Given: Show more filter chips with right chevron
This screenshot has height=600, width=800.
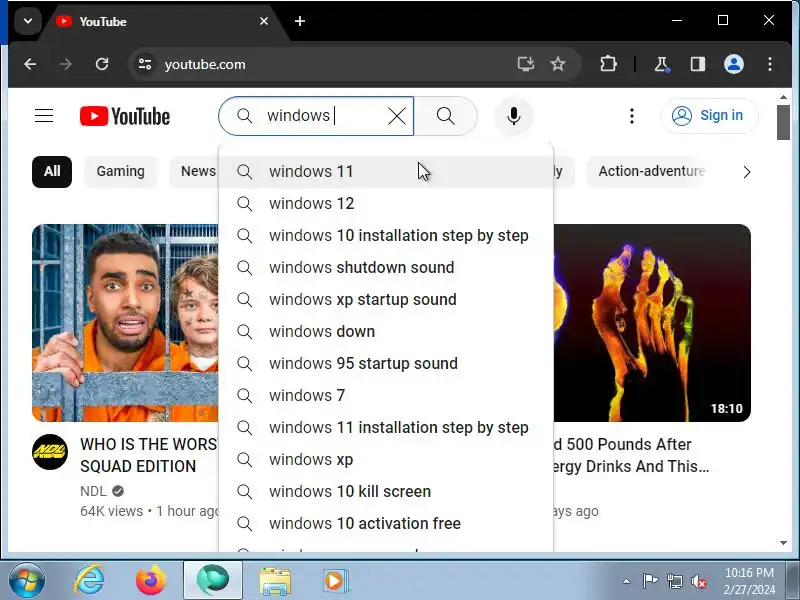Looking at the screenshot, I should 746,172.
